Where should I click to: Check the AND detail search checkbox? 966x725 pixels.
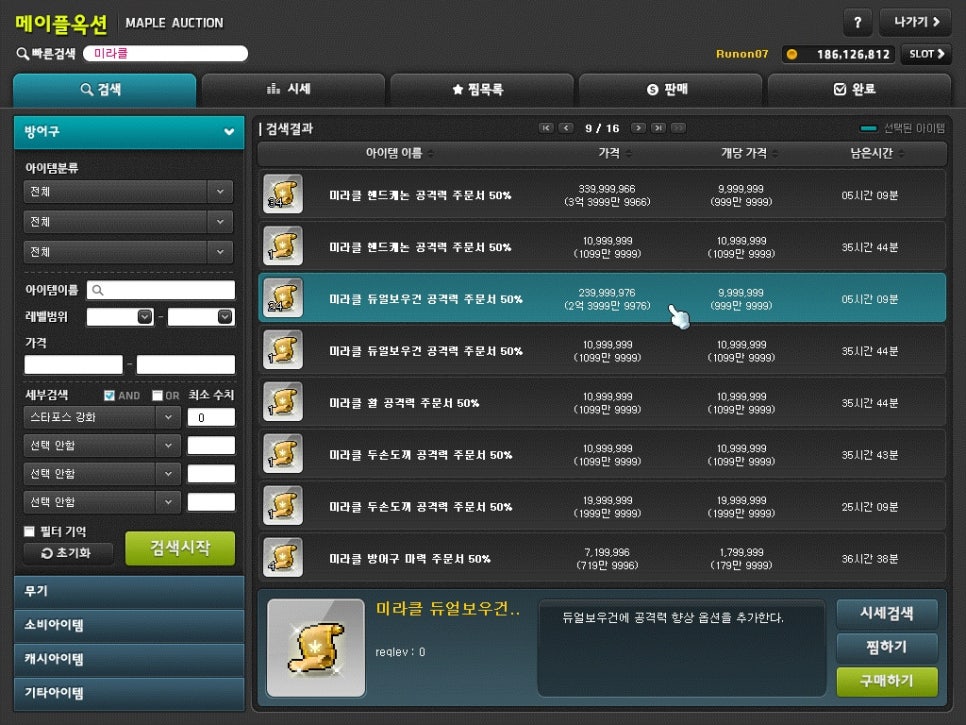109,395
